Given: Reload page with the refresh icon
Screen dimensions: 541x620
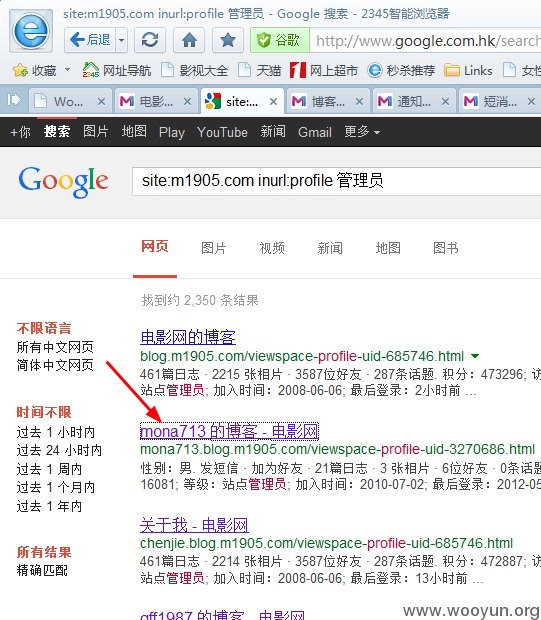Looking at the screenshot, I should [x=150, y=40].
